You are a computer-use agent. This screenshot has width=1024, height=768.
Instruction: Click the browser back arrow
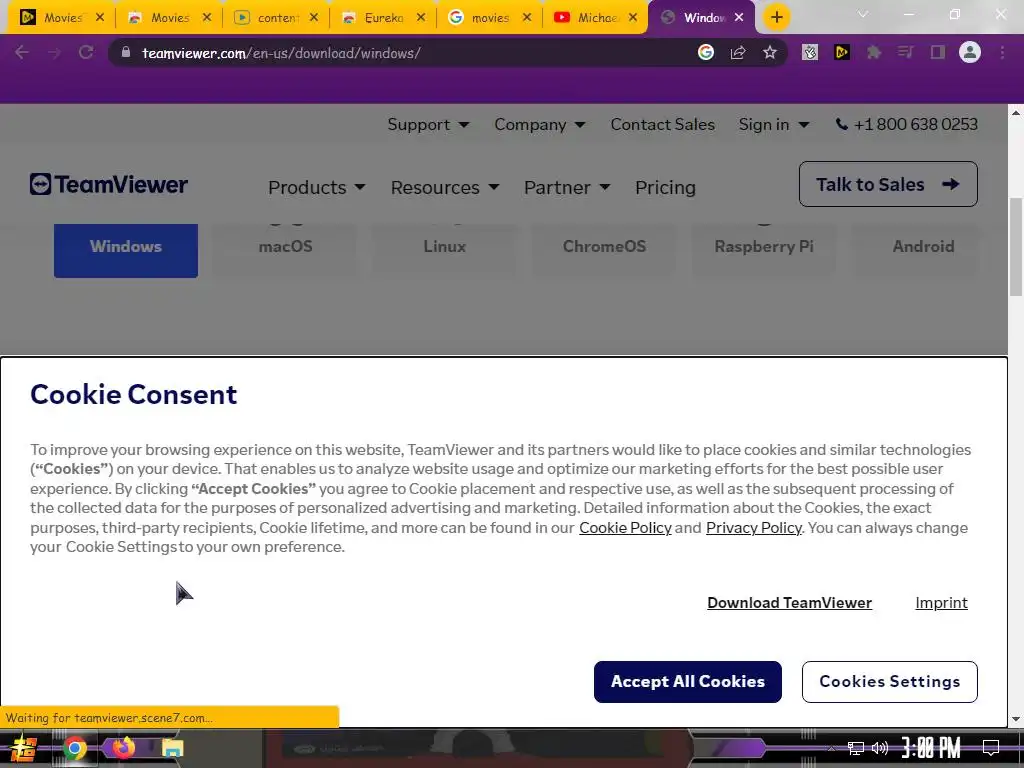point(22,52)
